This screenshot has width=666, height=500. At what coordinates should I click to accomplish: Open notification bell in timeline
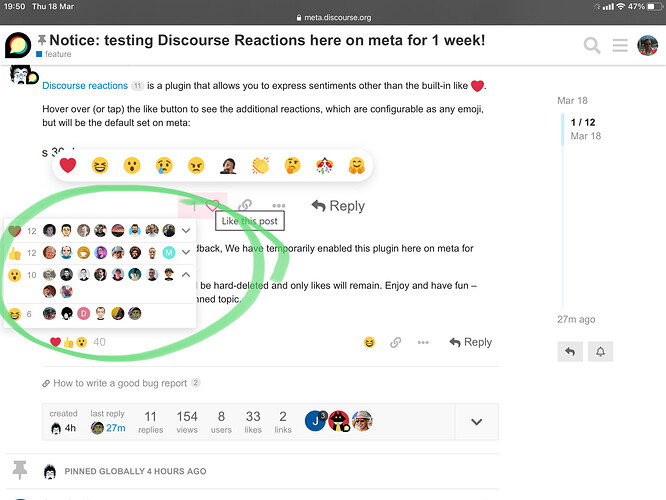click(600, 351)
